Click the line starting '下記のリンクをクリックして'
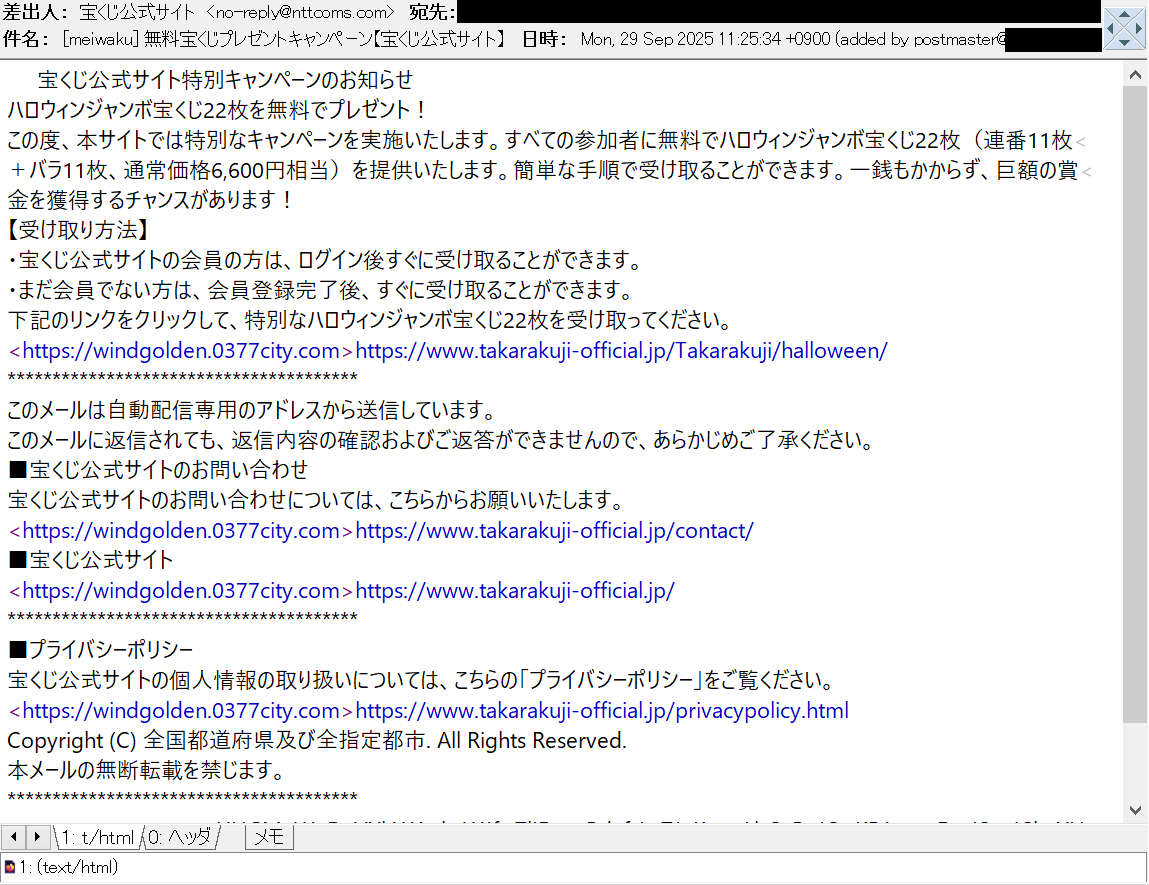Screen dimensions: 1149x885 pos(371,320)
